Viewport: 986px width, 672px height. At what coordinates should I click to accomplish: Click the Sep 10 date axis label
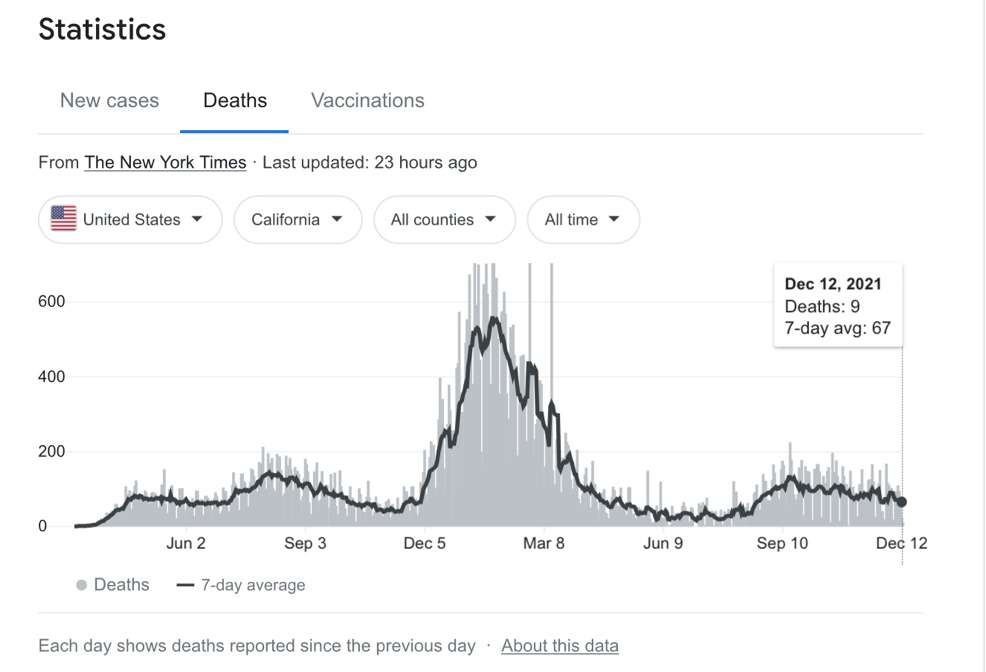point(782,543)
